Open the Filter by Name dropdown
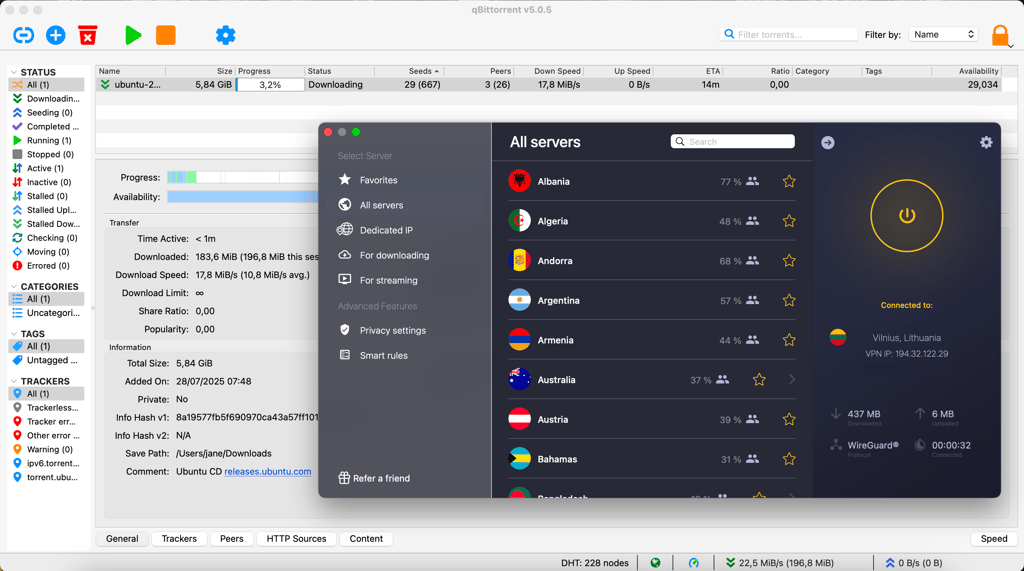The width and height of the screenshot is (1024, 571). (x=943, y=35)
